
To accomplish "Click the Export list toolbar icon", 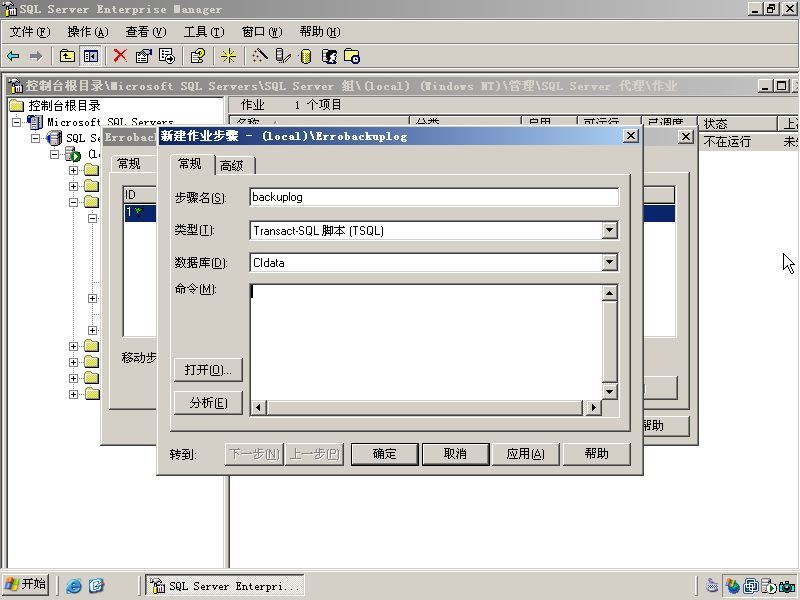I will (167, 56).
